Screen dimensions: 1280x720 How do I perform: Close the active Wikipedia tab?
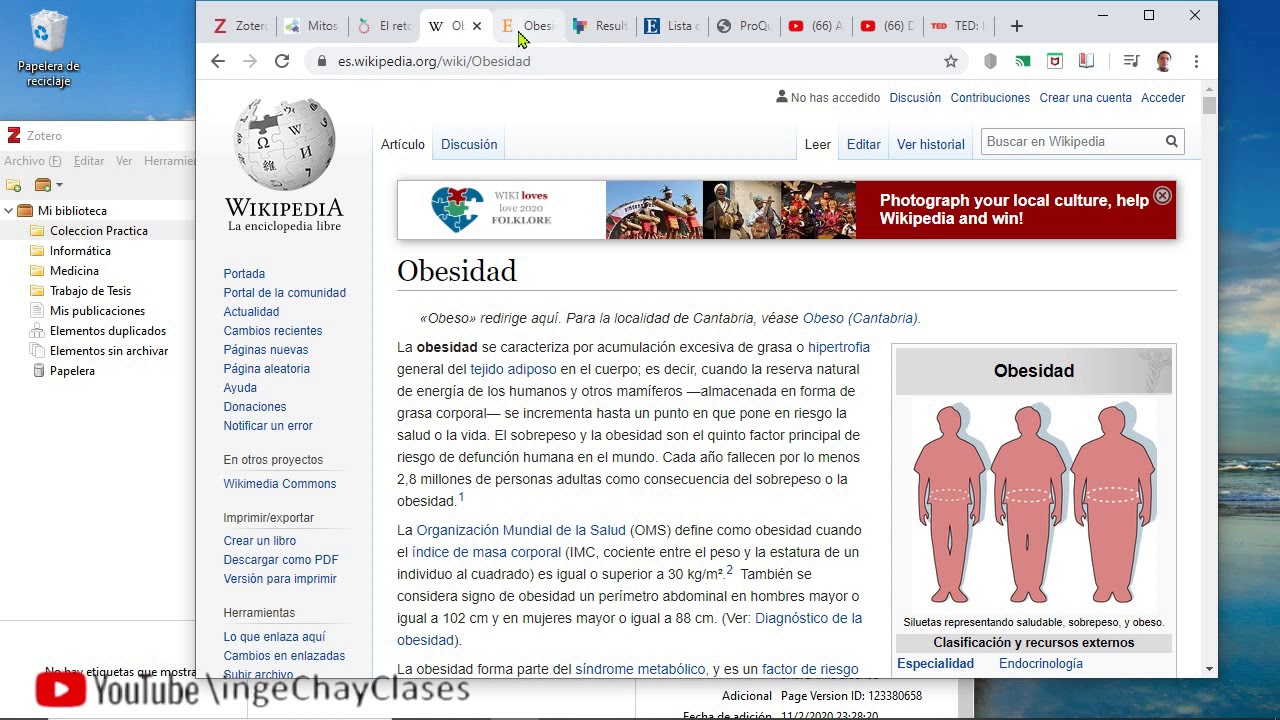[x=477, y=26]
